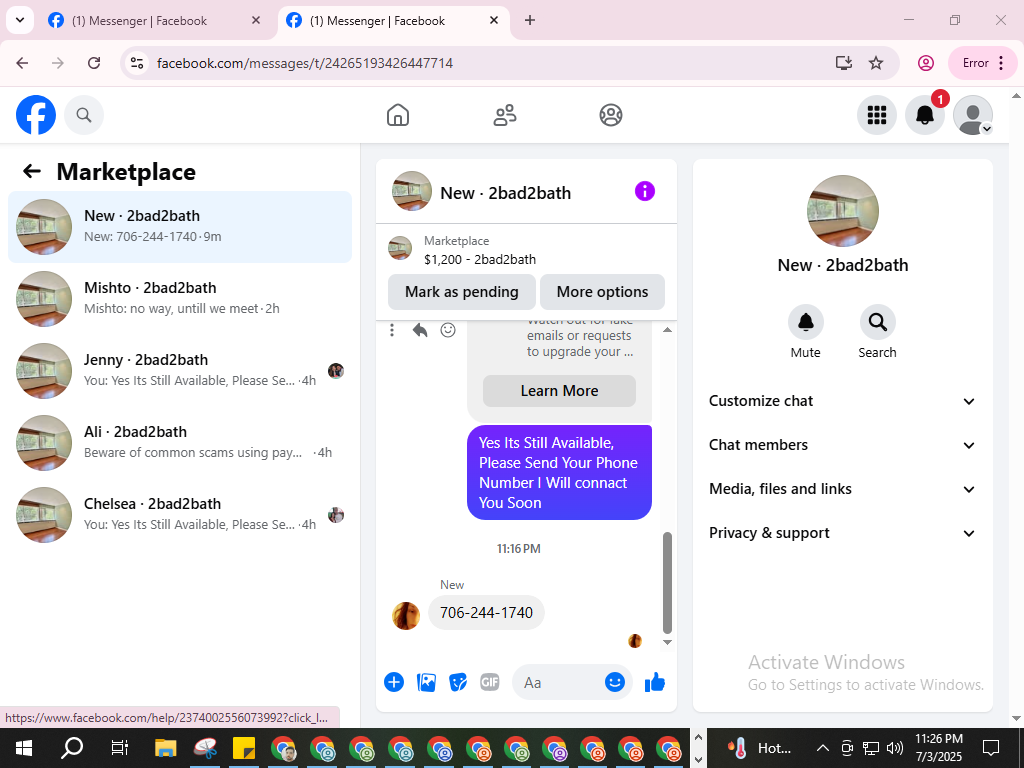Switch to the first Messenger browser tab

pyautogui.click(x=155, y=21)
